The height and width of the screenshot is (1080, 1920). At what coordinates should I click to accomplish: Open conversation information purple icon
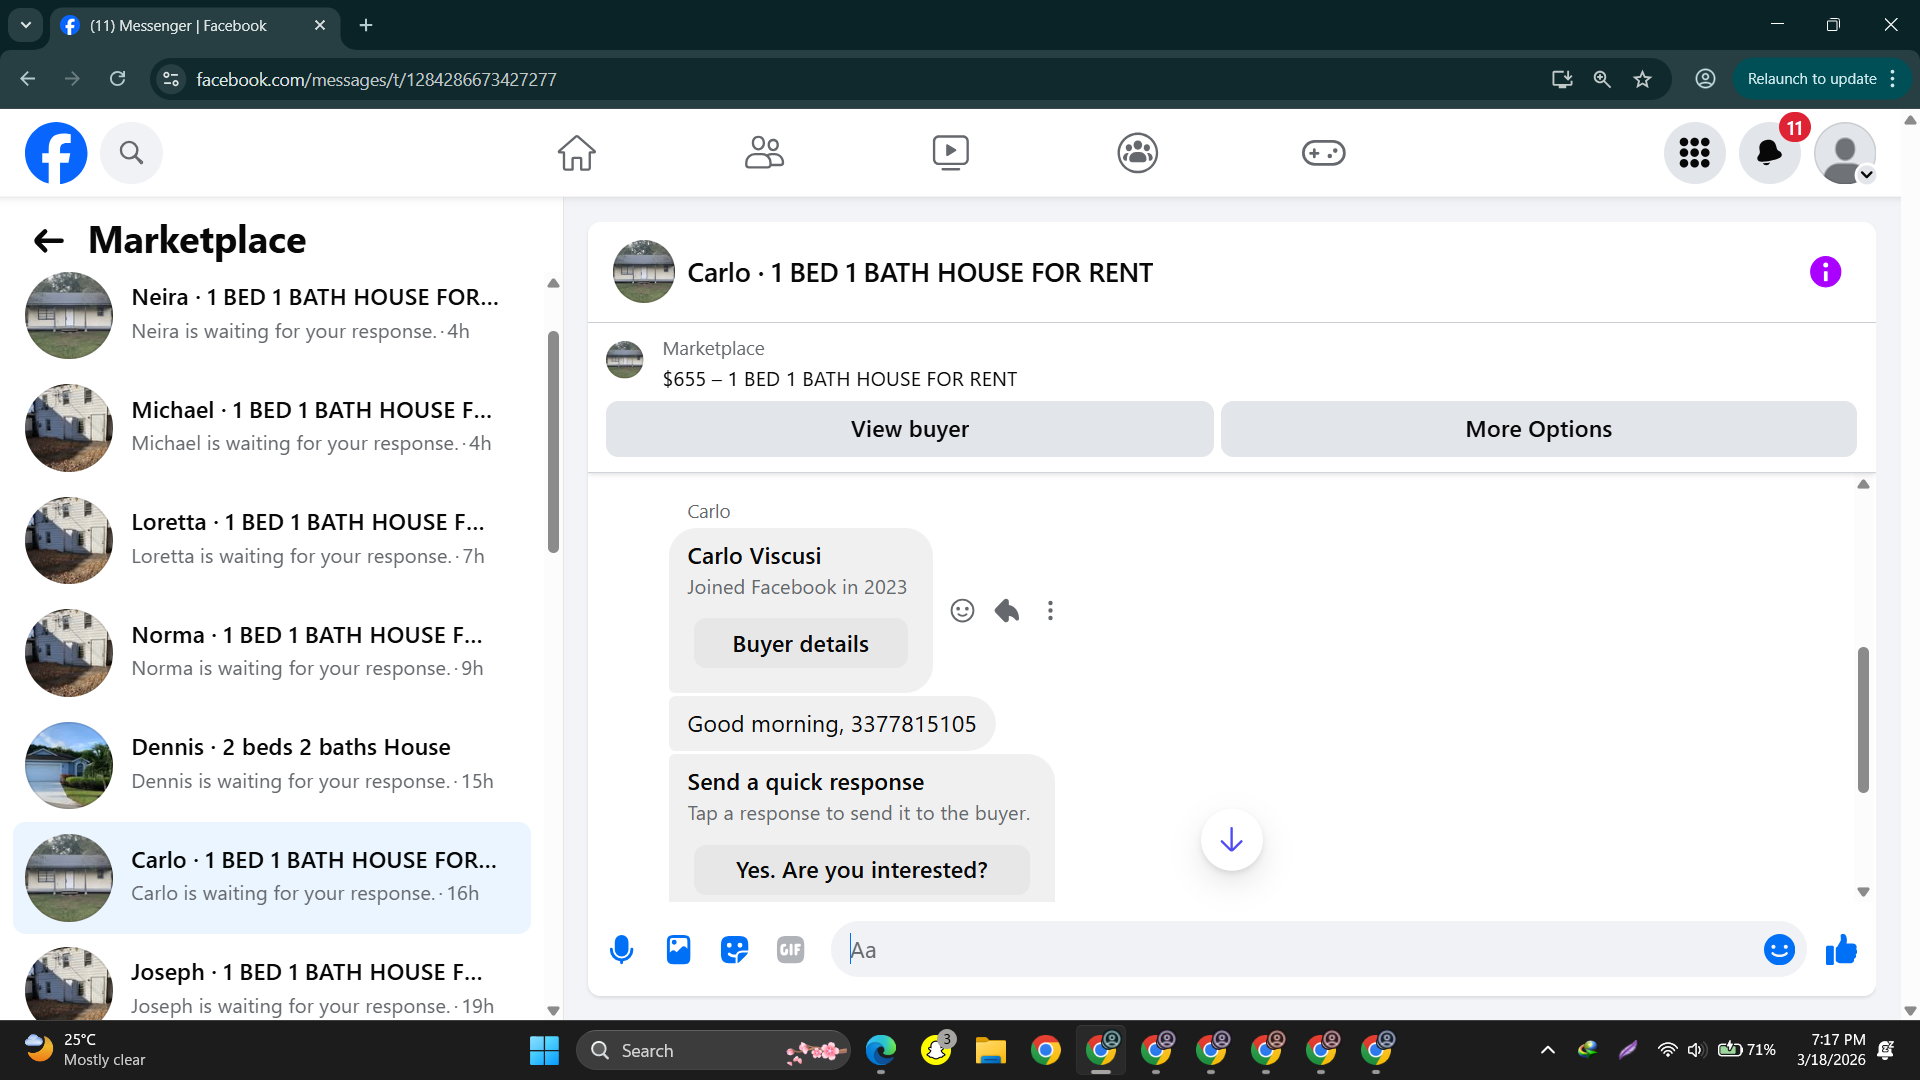tap(1825, 272)
